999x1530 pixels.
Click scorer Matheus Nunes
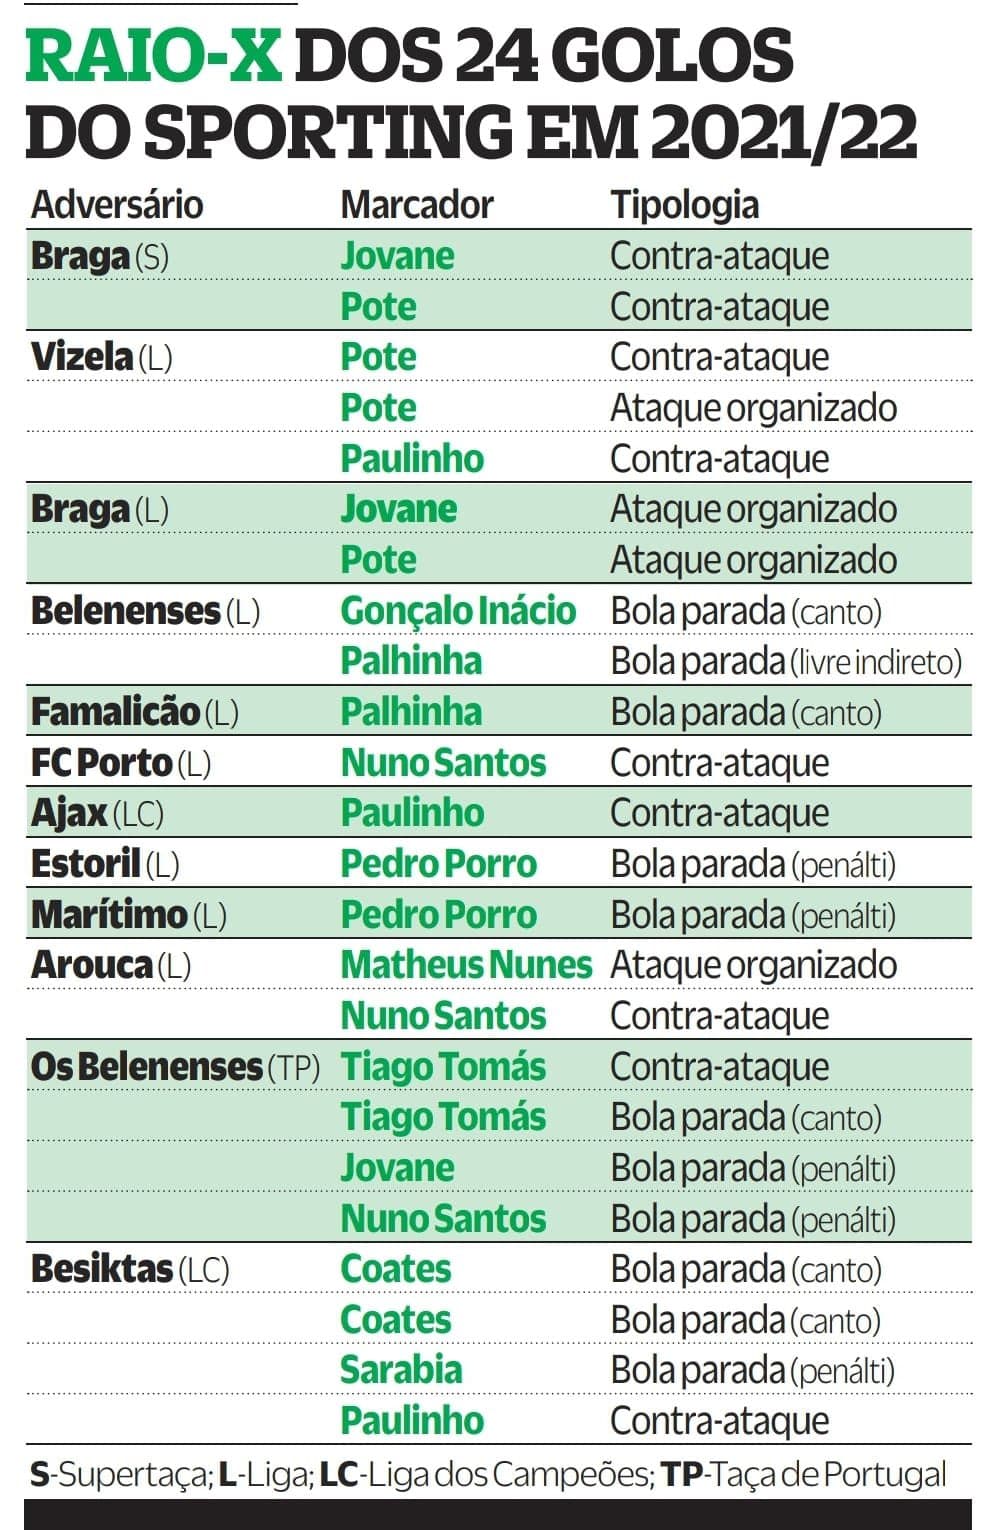[x=467, y=965]
